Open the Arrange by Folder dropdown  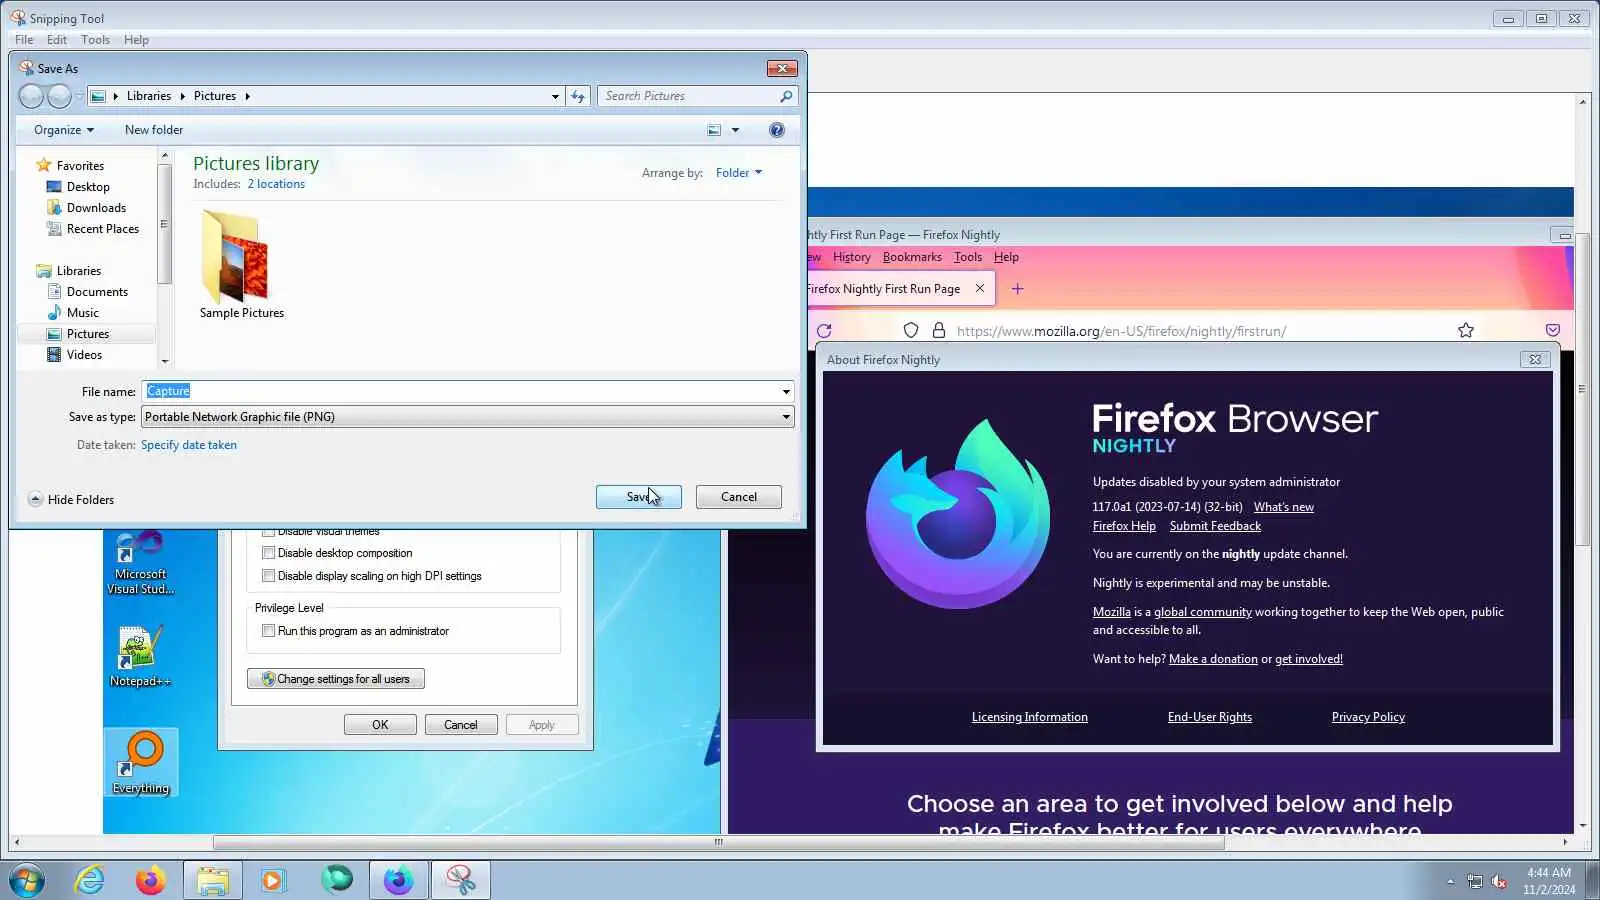739,173
